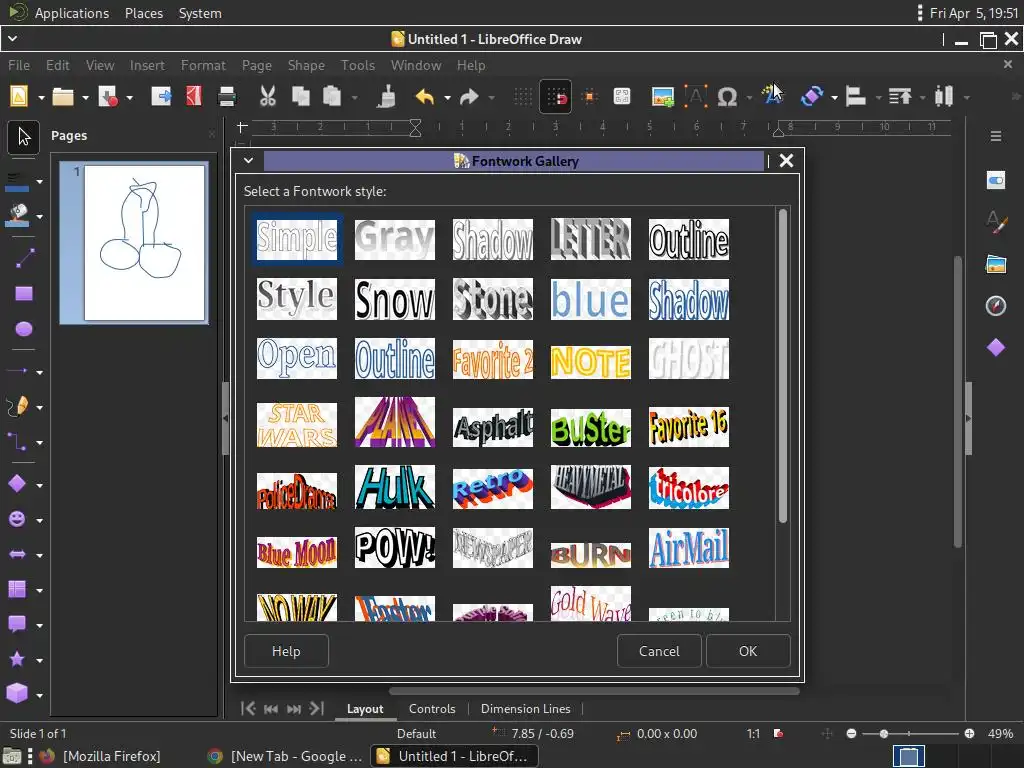Open the Tools menu
Image resolution: width=1024 pixels, height=768 pixels.
(358, 65)
